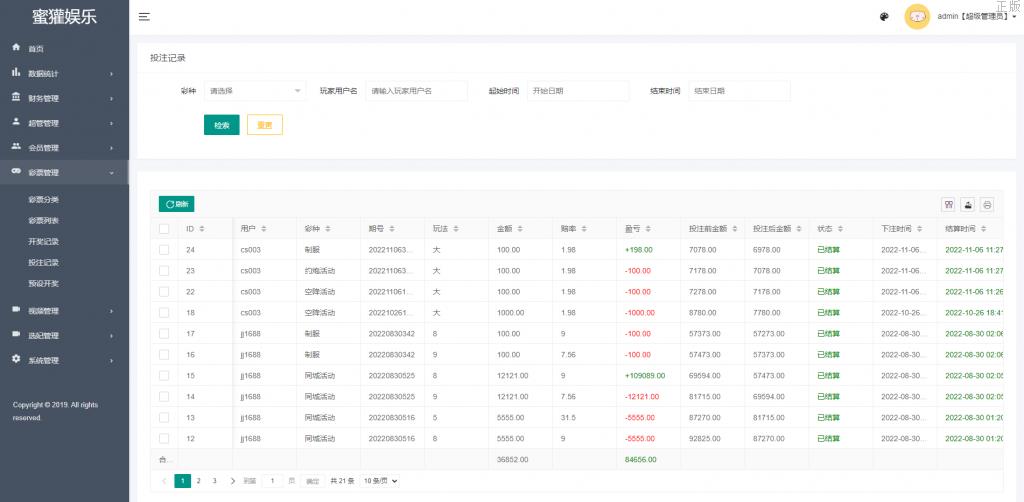Open the 10条/页 page size dropdown
Viewport: 1024px width, 502px height.
coord(379,481)
